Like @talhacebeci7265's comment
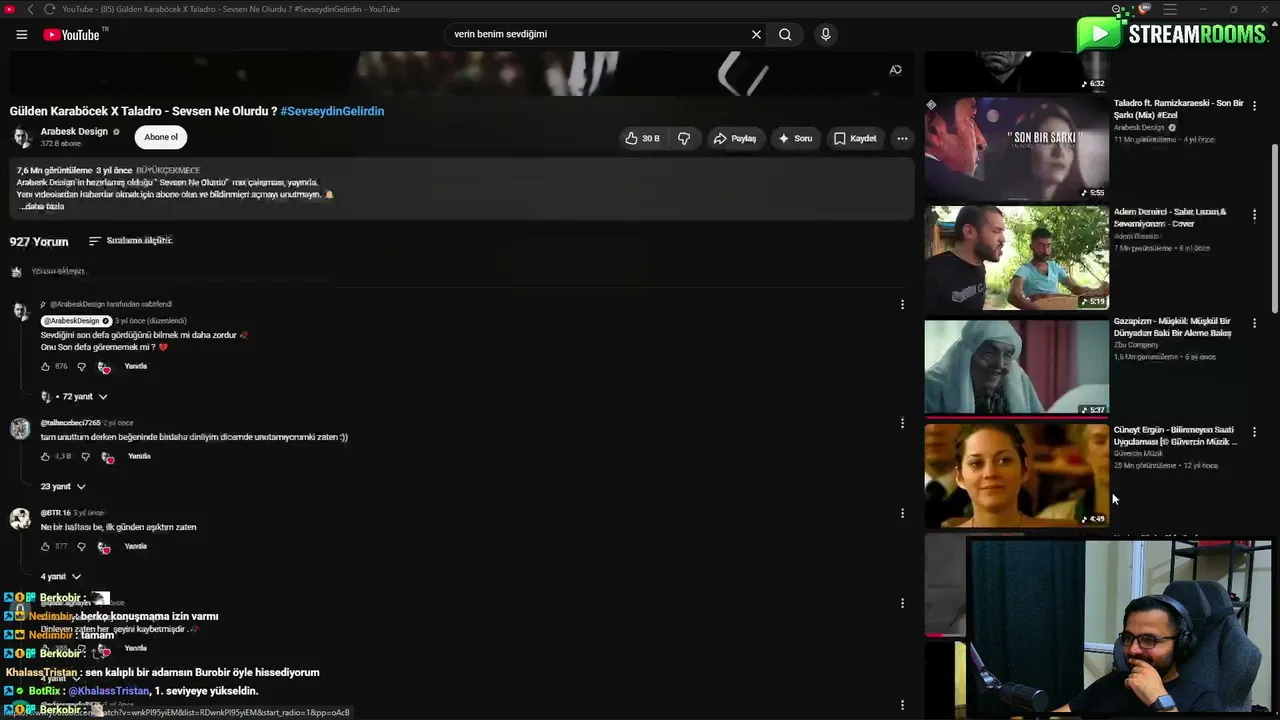This screenshot has height=720, width=1280. 45,457
